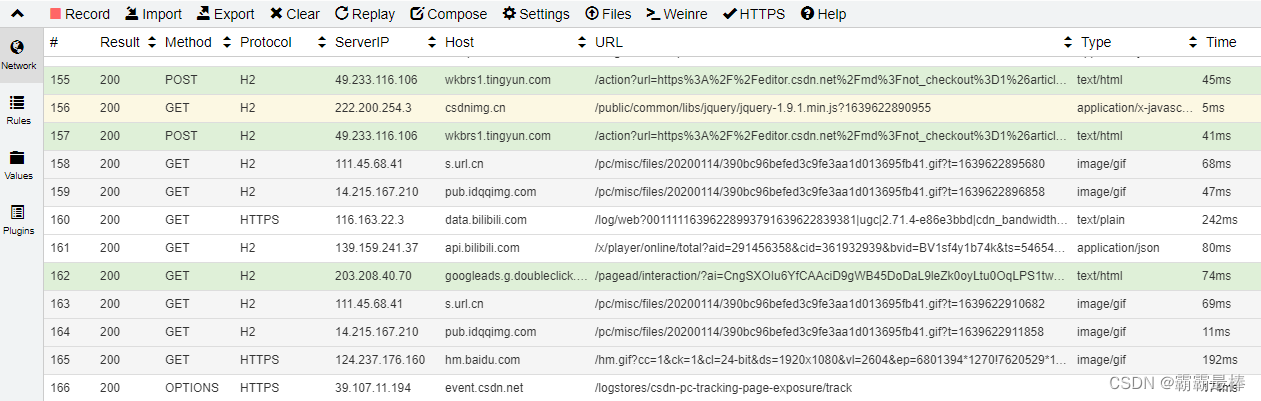The image size is (1261, 401).
Task: Click the Time column header
Action: (1221, 42)
